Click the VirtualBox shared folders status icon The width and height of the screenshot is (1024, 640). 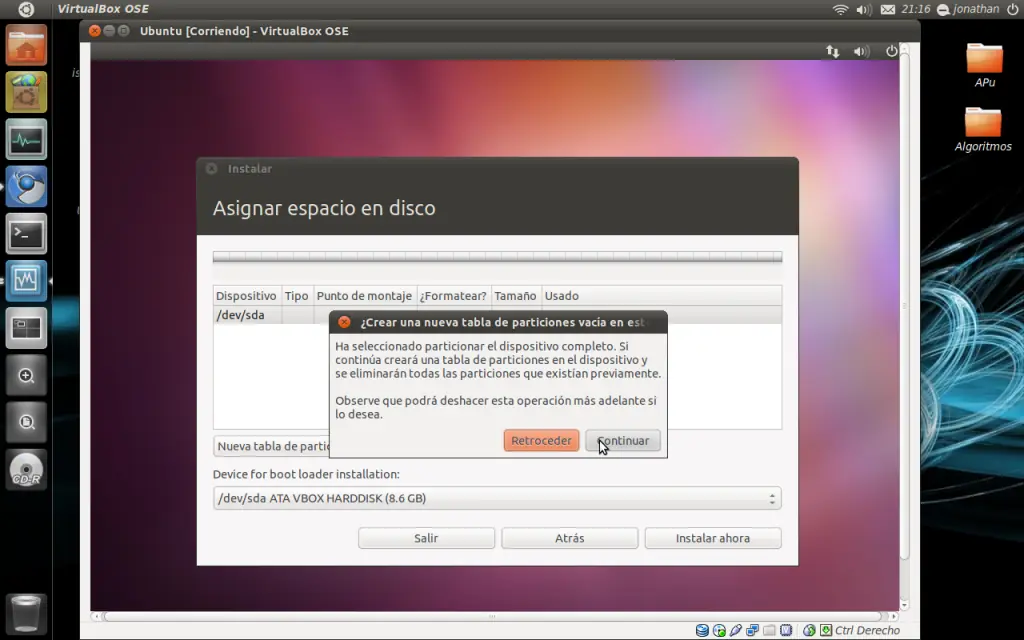(769, 630)
